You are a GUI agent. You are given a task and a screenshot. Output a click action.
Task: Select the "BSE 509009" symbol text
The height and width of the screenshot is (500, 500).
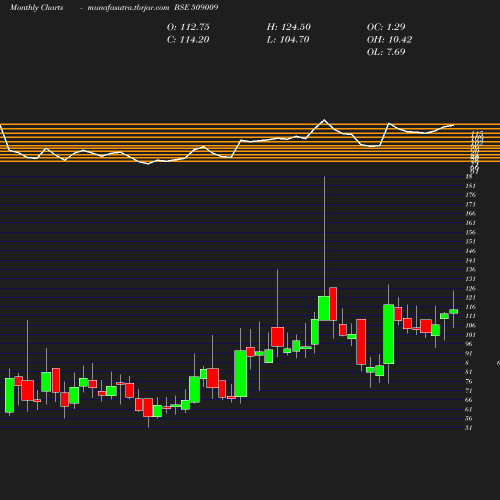[196, 7]
